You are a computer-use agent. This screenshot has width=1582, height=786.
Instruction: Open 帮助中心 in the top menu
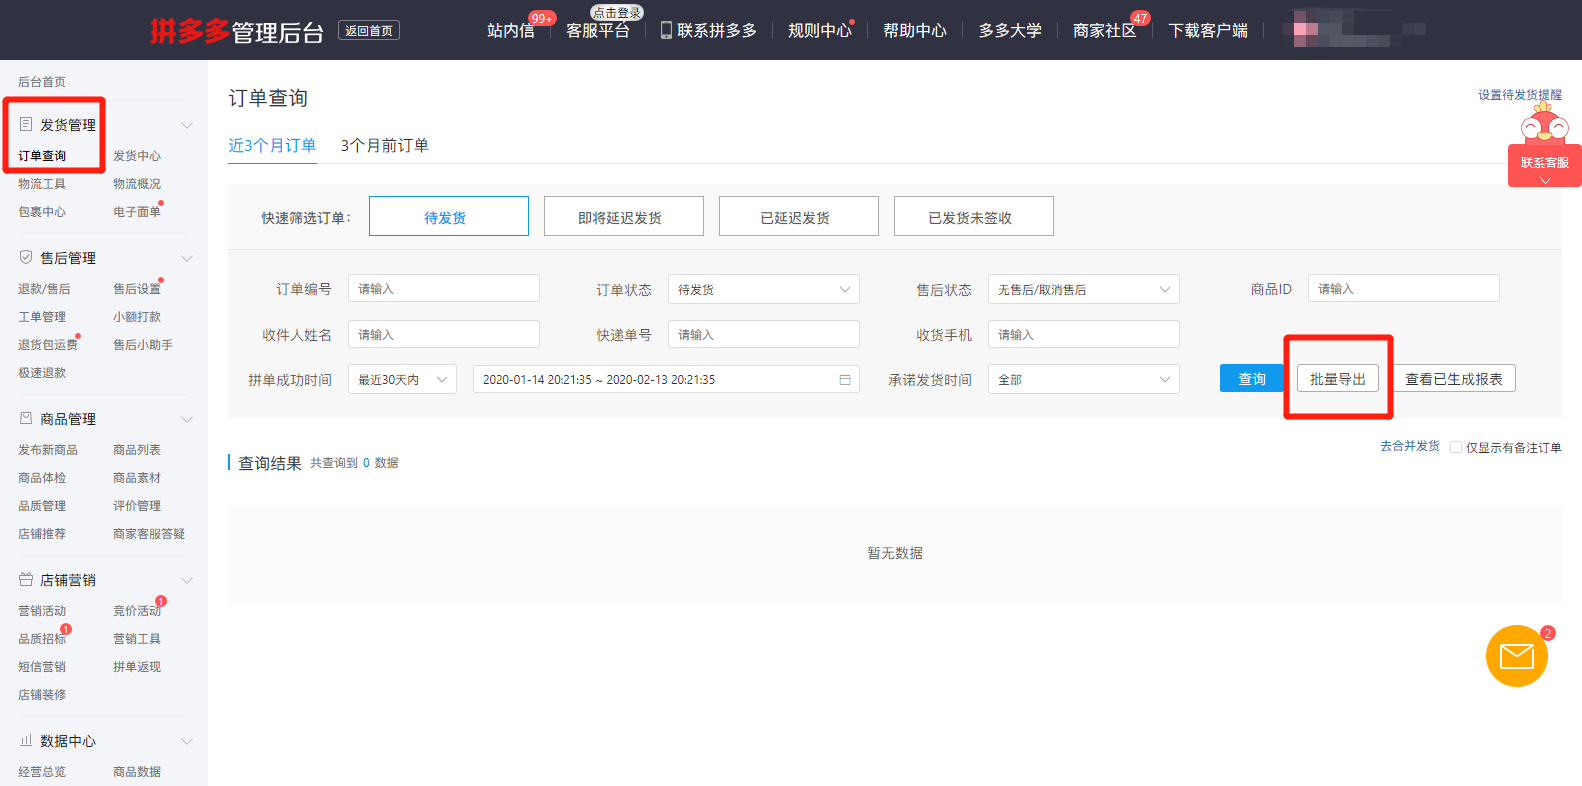pos(915,30)
